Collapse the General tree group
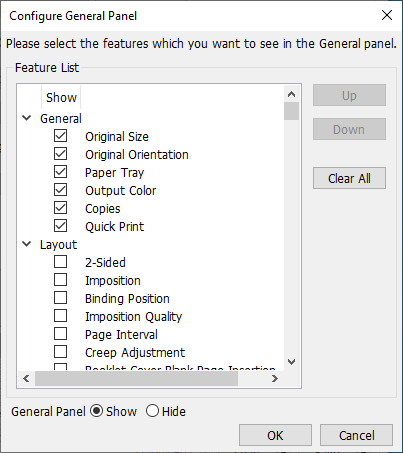 27,118
